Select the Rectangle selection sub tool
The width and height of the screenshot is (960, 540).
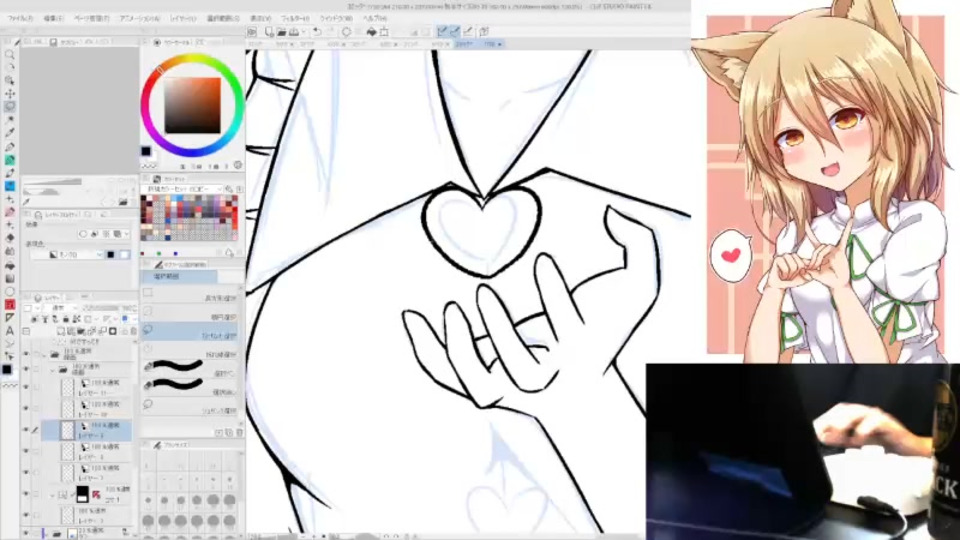coord(190,294)
